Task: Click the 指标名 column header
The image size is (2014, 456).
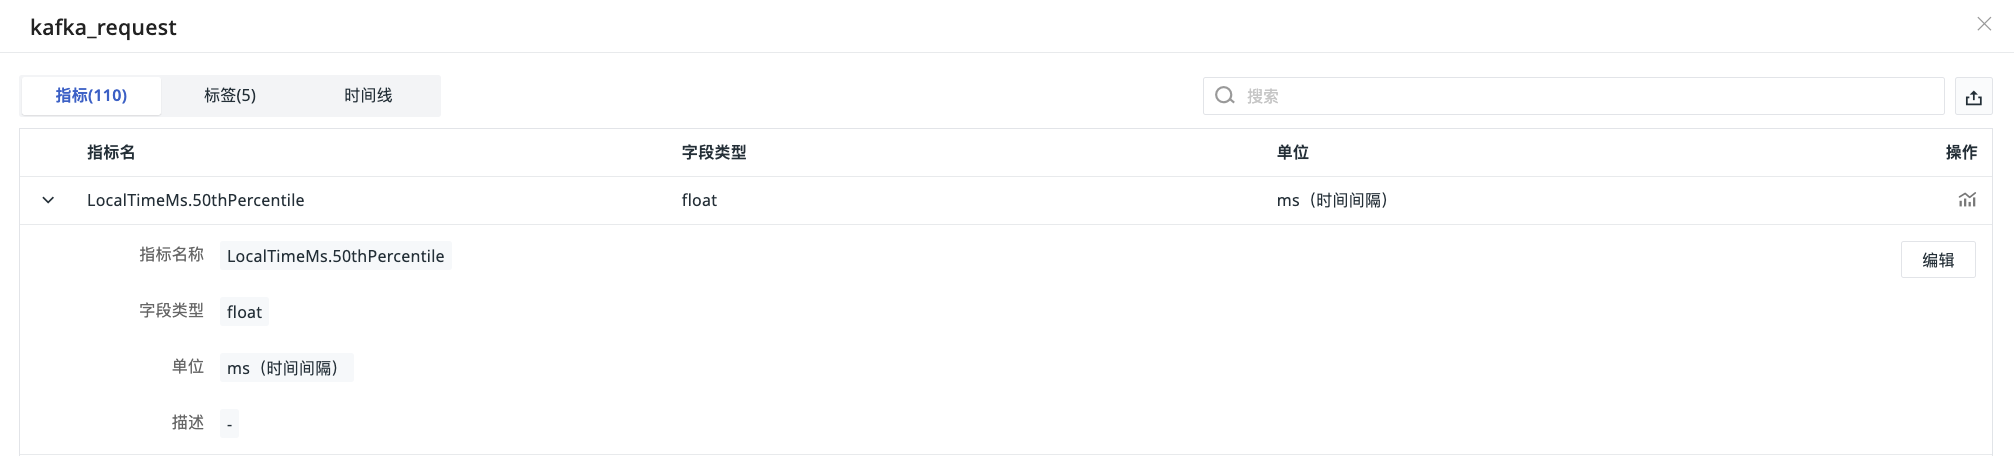Action: point(111,153)
